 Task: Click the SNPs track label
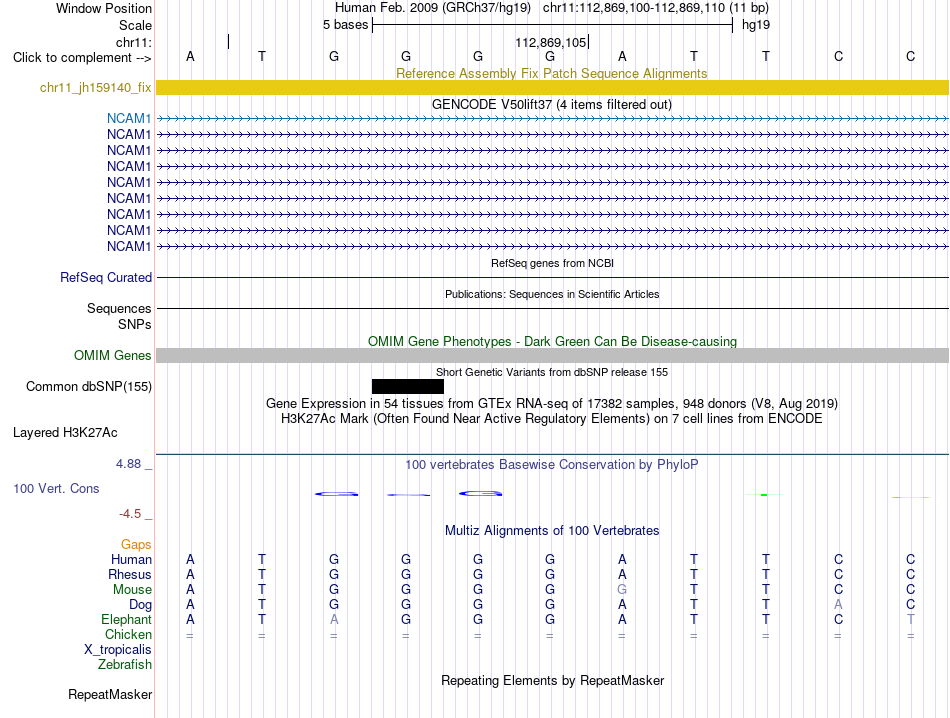[x=135, y=324]
